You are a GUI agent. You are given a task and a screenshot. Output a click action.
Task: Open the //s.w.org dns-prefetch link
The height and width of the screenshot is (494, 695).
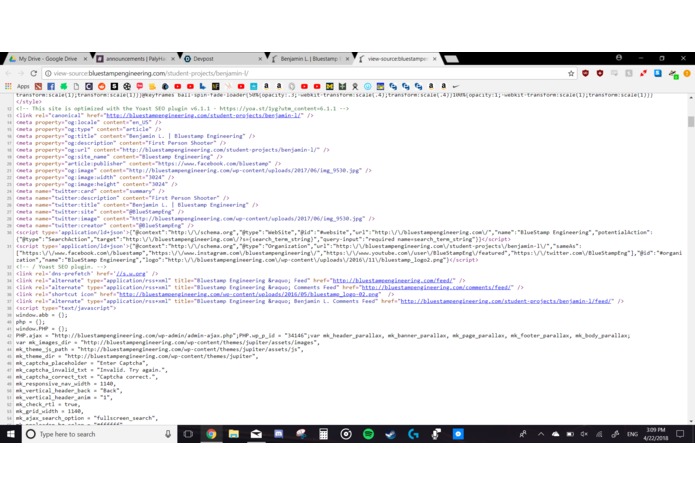(x=131, y=274)
